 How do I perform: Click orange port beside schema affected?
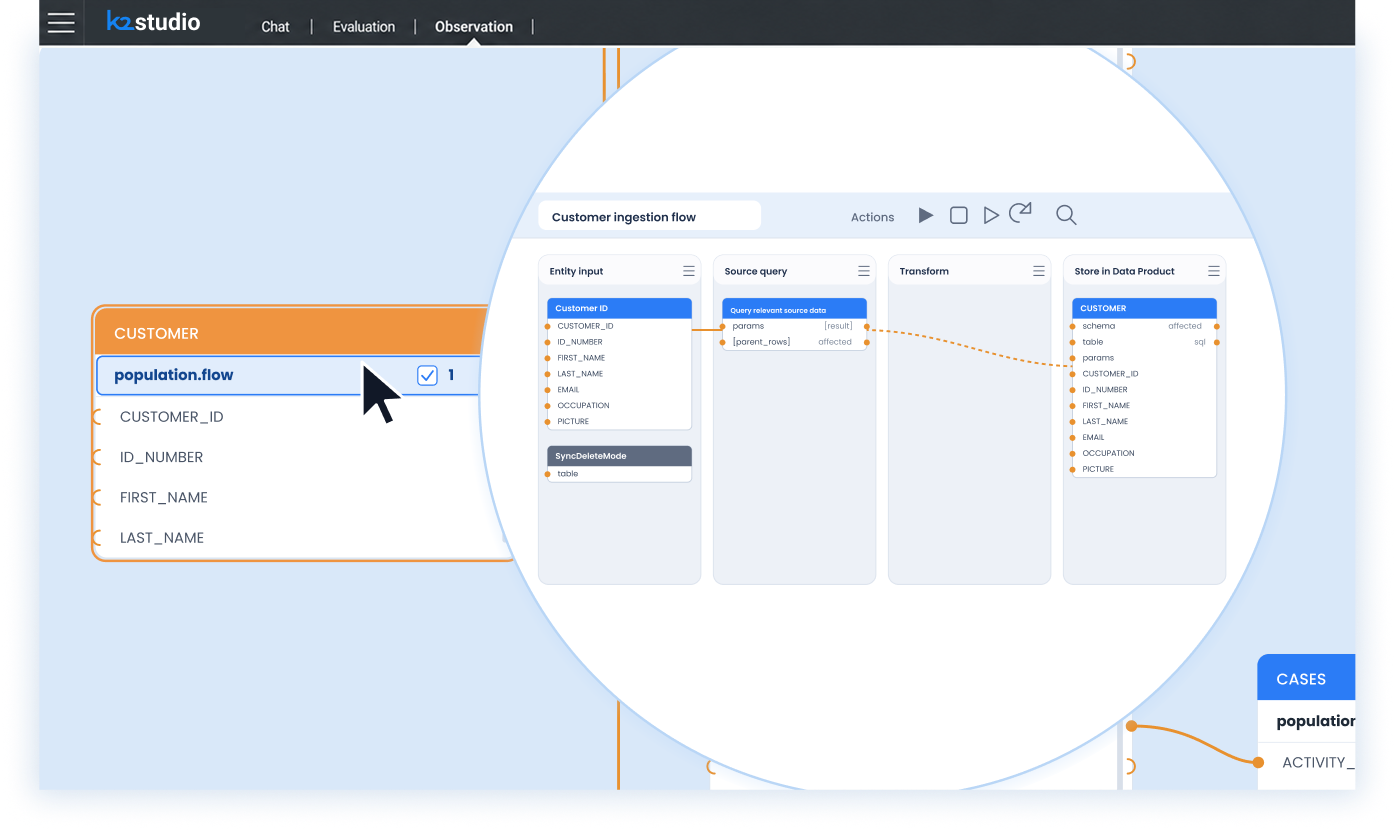[1216, 326]
